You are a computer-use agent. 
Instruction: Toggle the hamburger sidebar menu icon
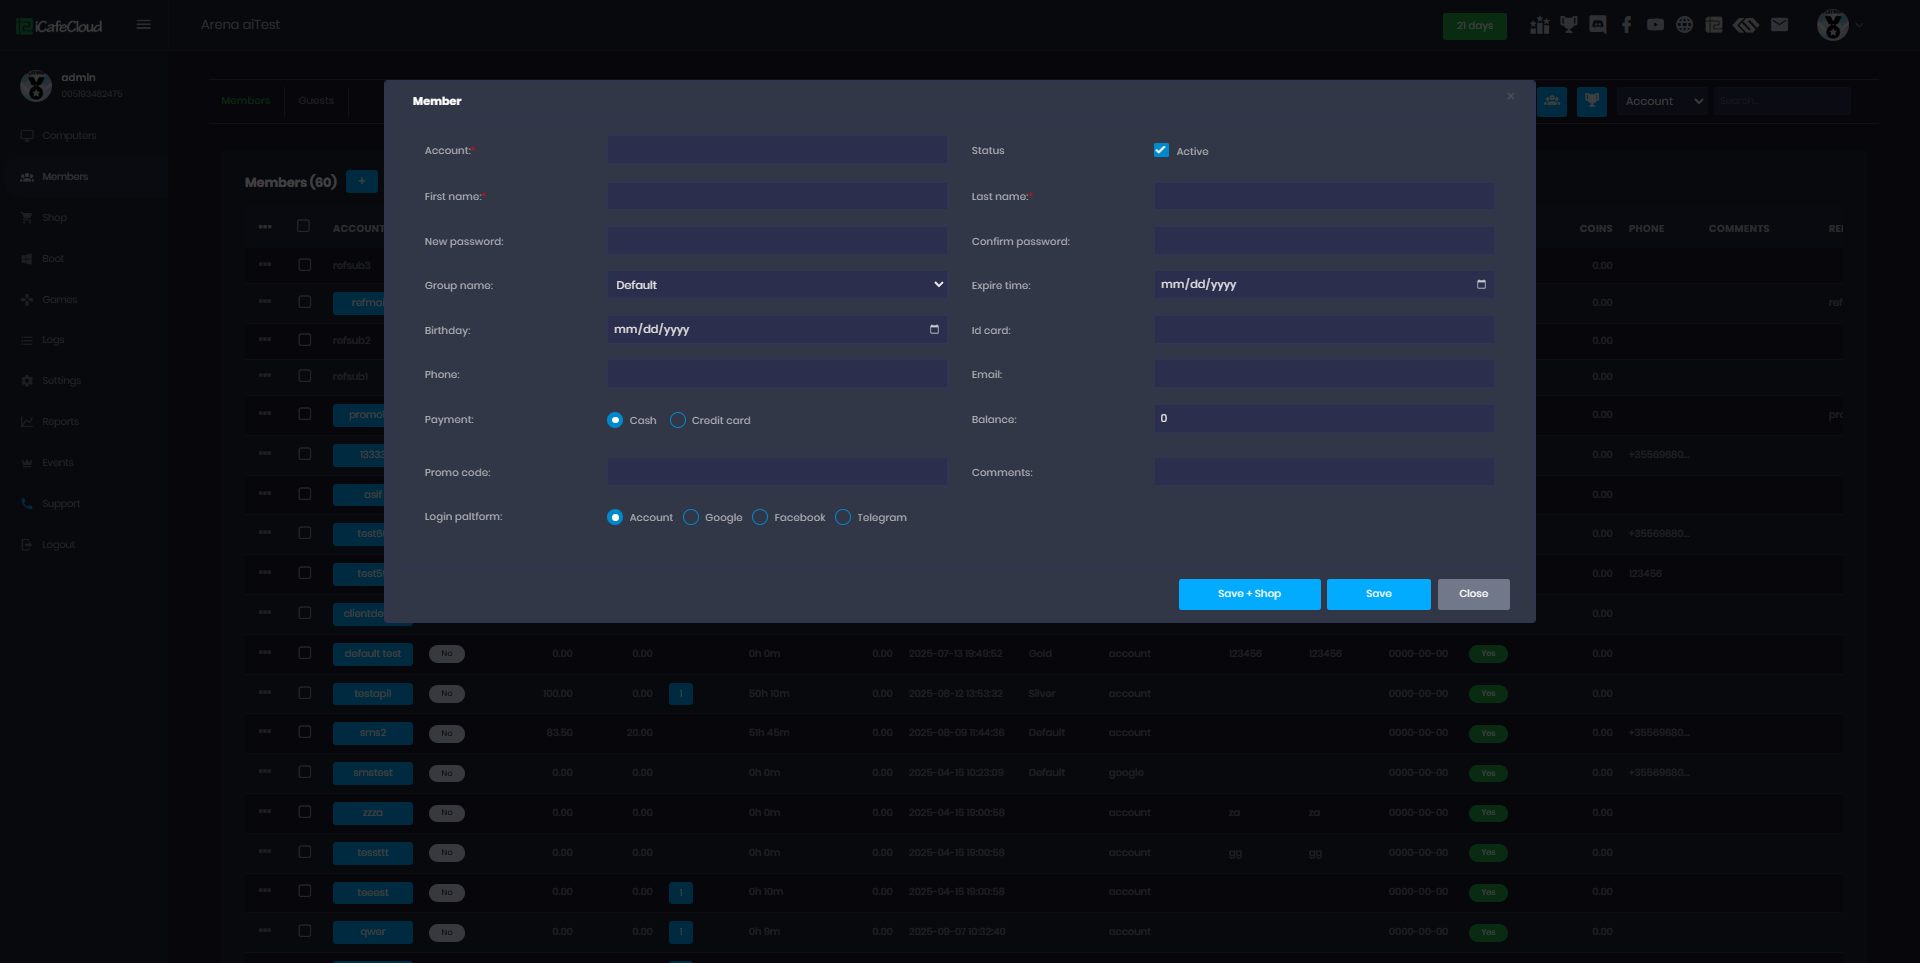[144, 25]
